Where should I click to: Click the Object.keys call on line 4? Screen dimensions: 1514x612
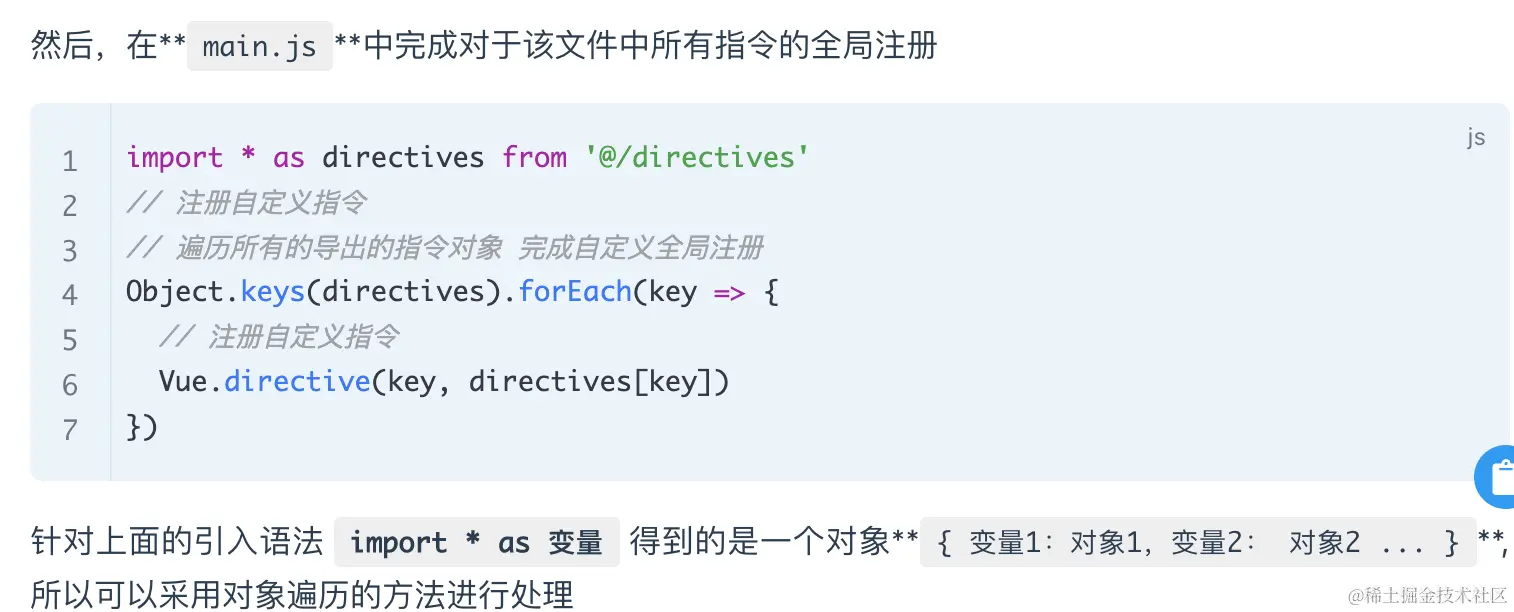pyautogui.click(x=214, y=292)
